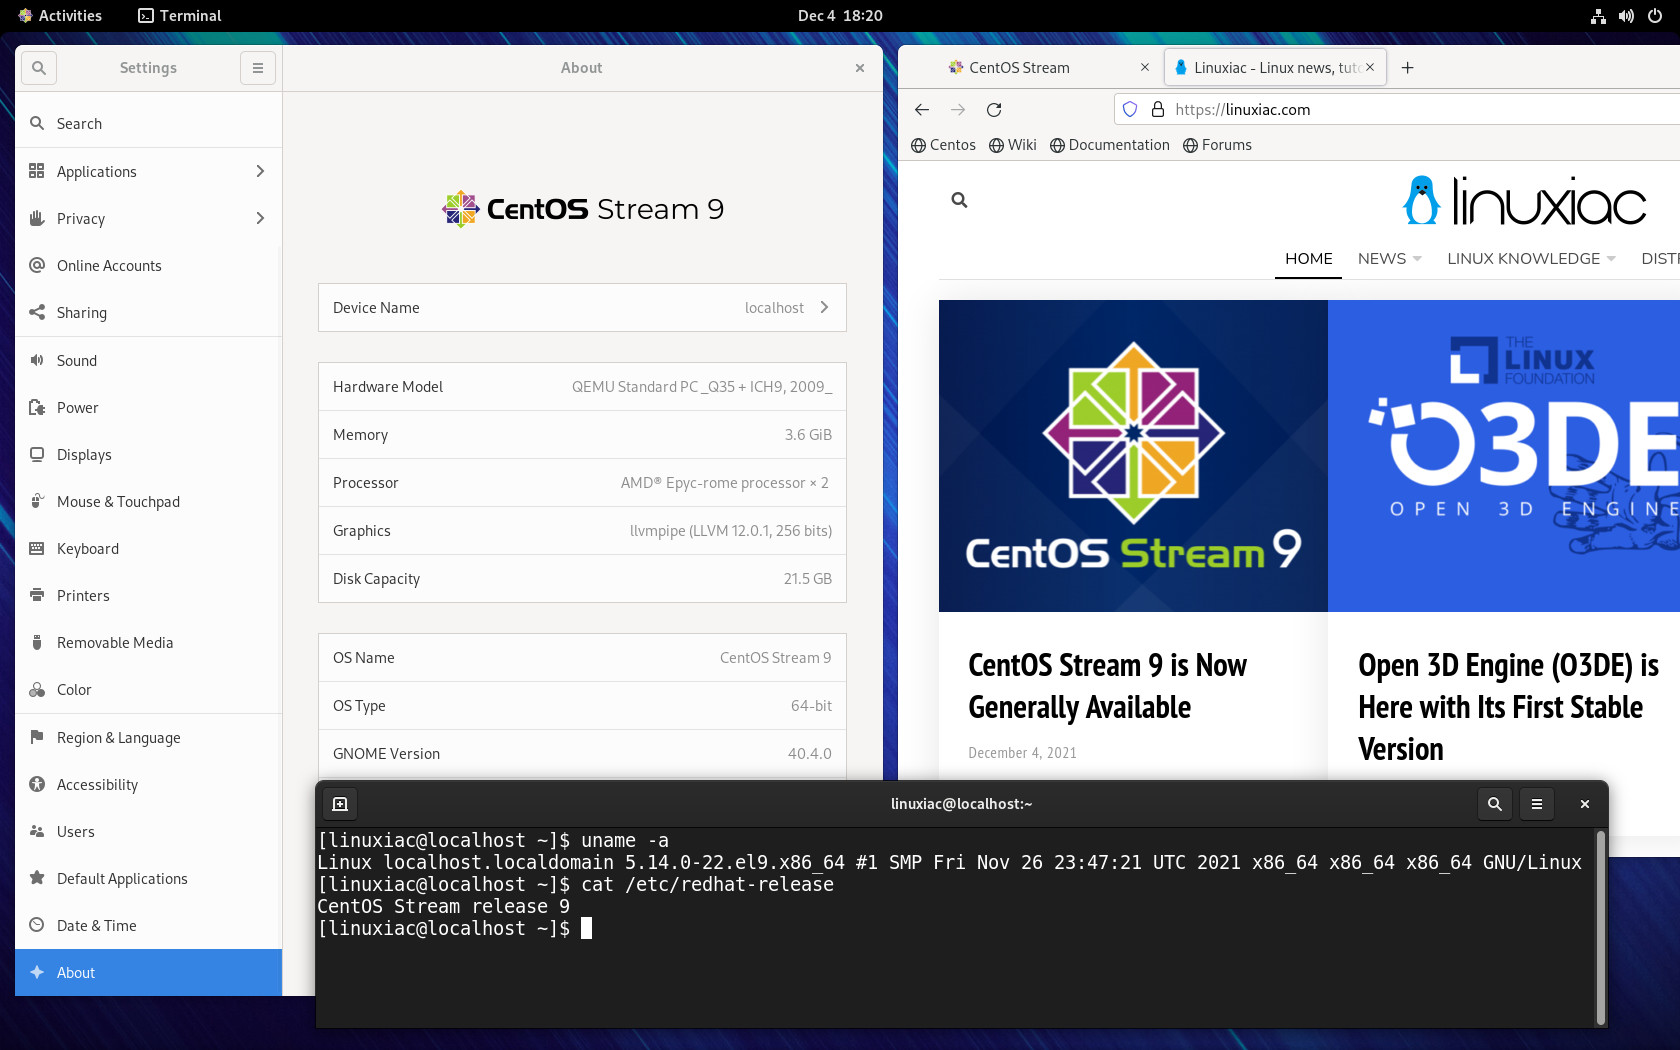This screenshot has width=1680, height=1050.
Task: Click the Firefox tracking protection shield
Action: tap(1130, 109)
